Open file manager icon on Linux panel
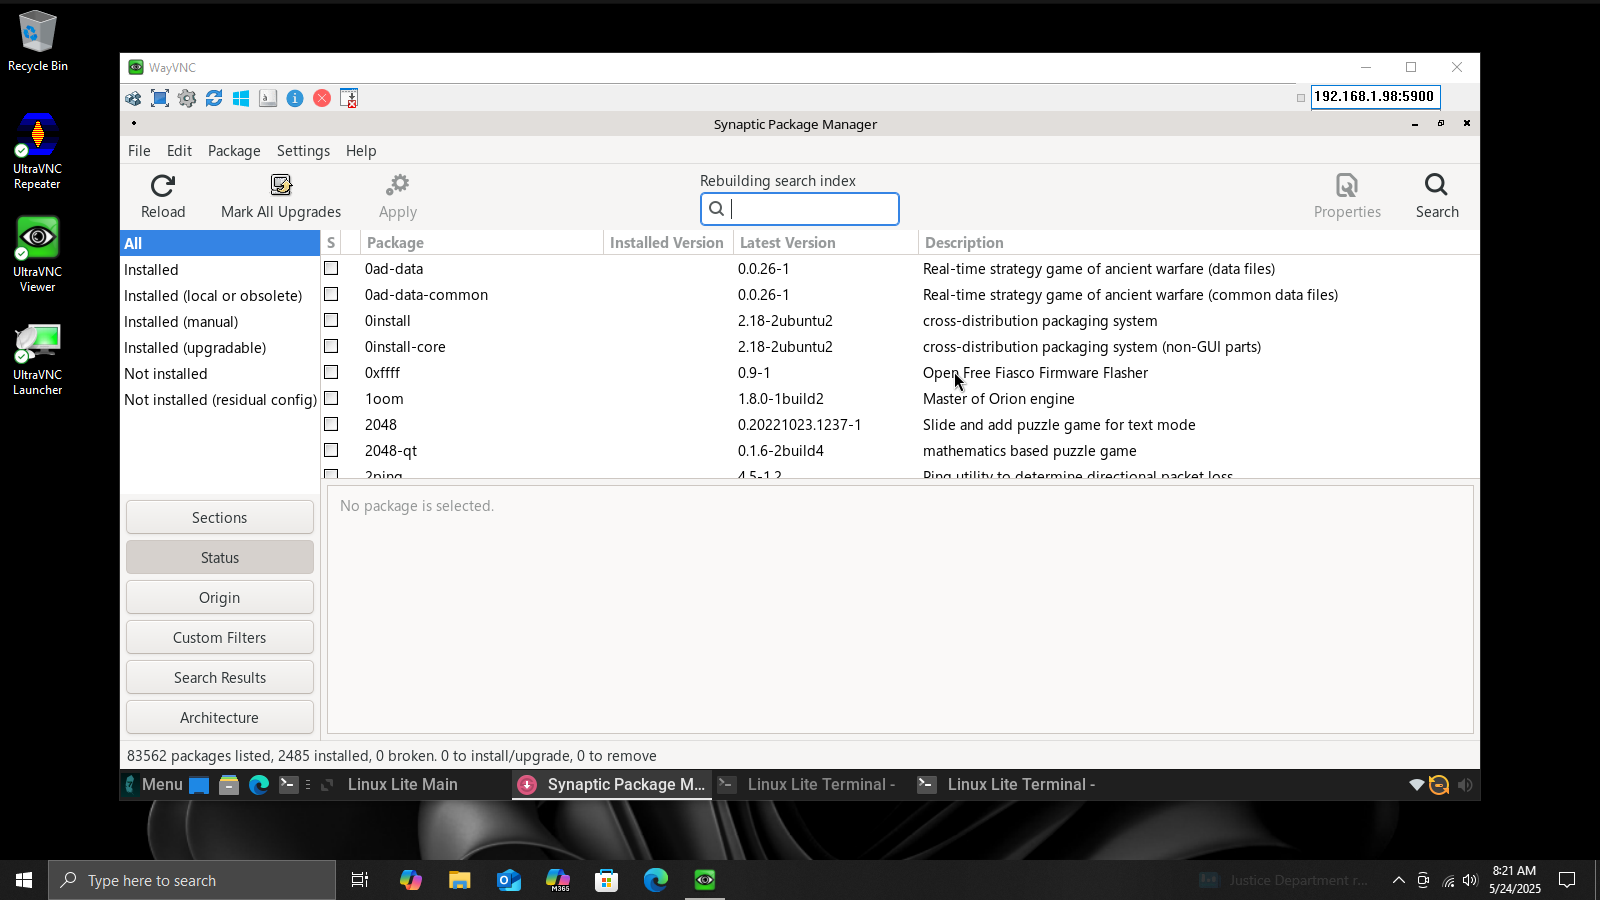This screenshot has height=900, width=1600. (229, 785)
